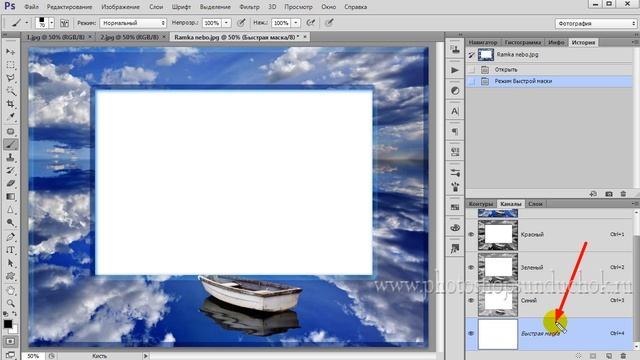Image resolution: width=640 pixels, height=360 pixels.
Task: Open the Файл menu
Action: click(31, 7)
